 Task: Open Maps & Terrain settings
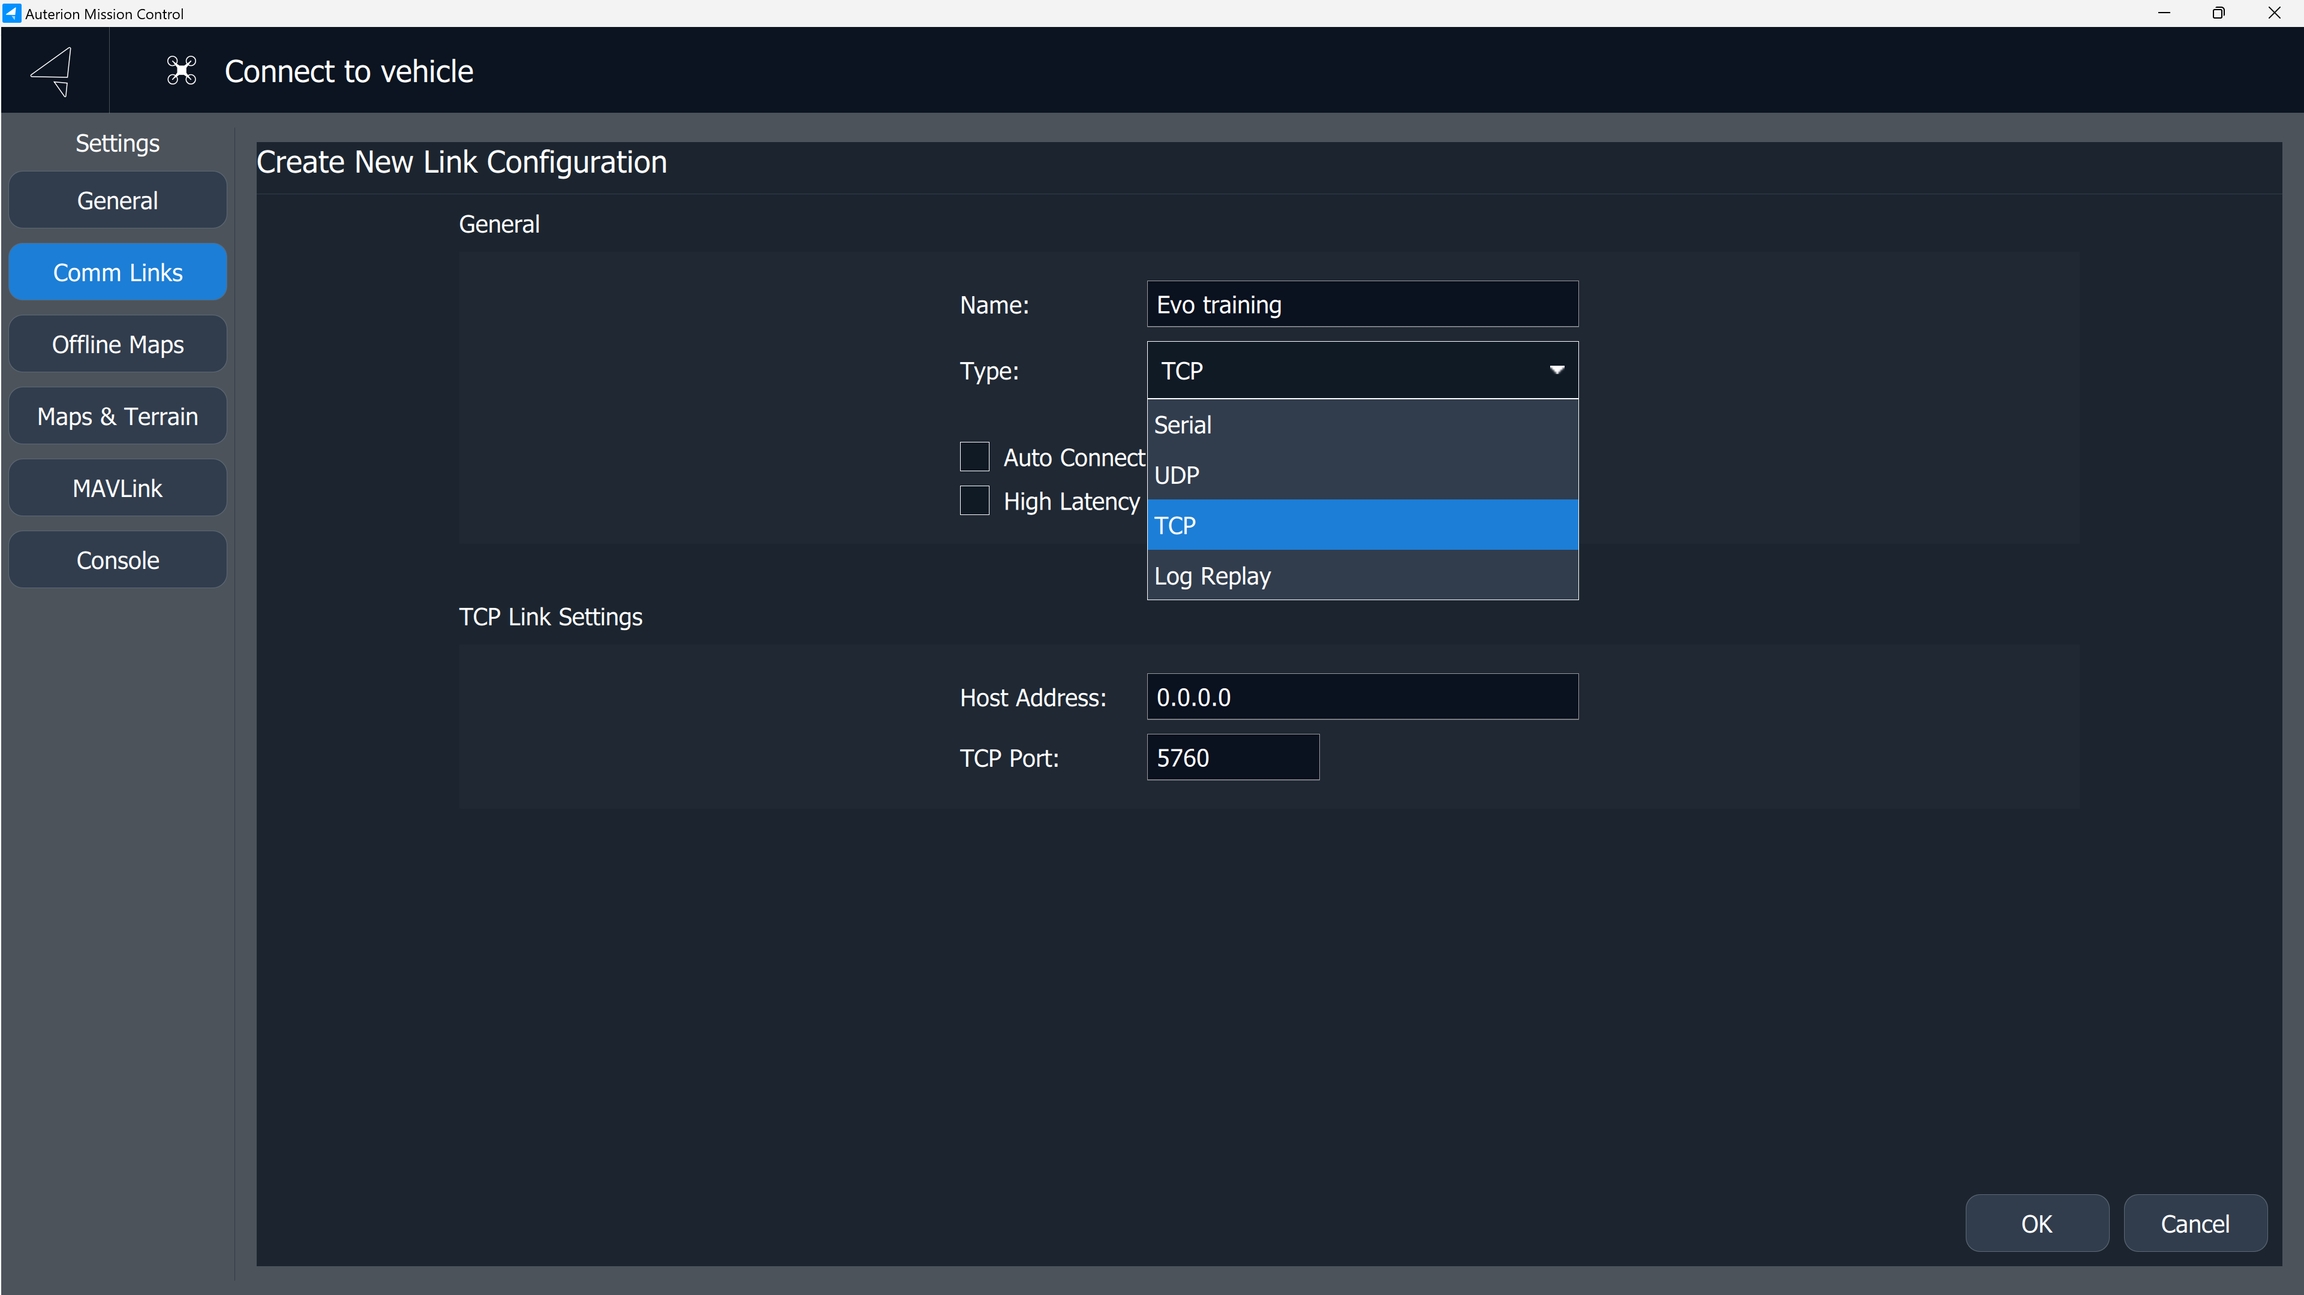point(118,416)
